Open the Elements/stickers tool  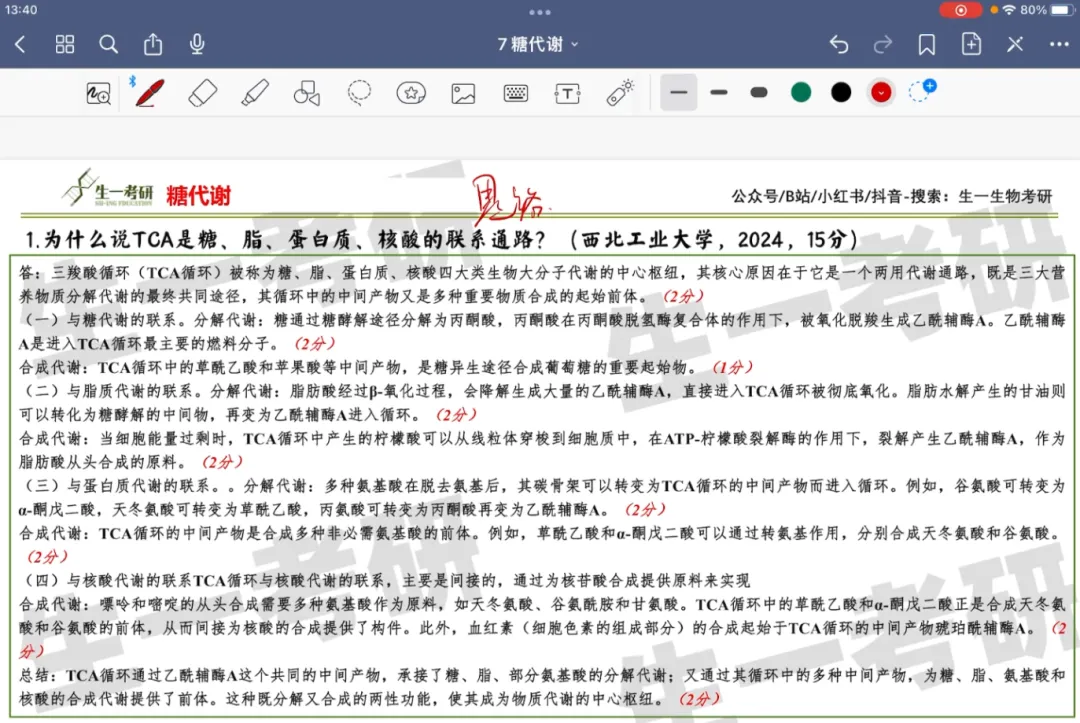411,91
